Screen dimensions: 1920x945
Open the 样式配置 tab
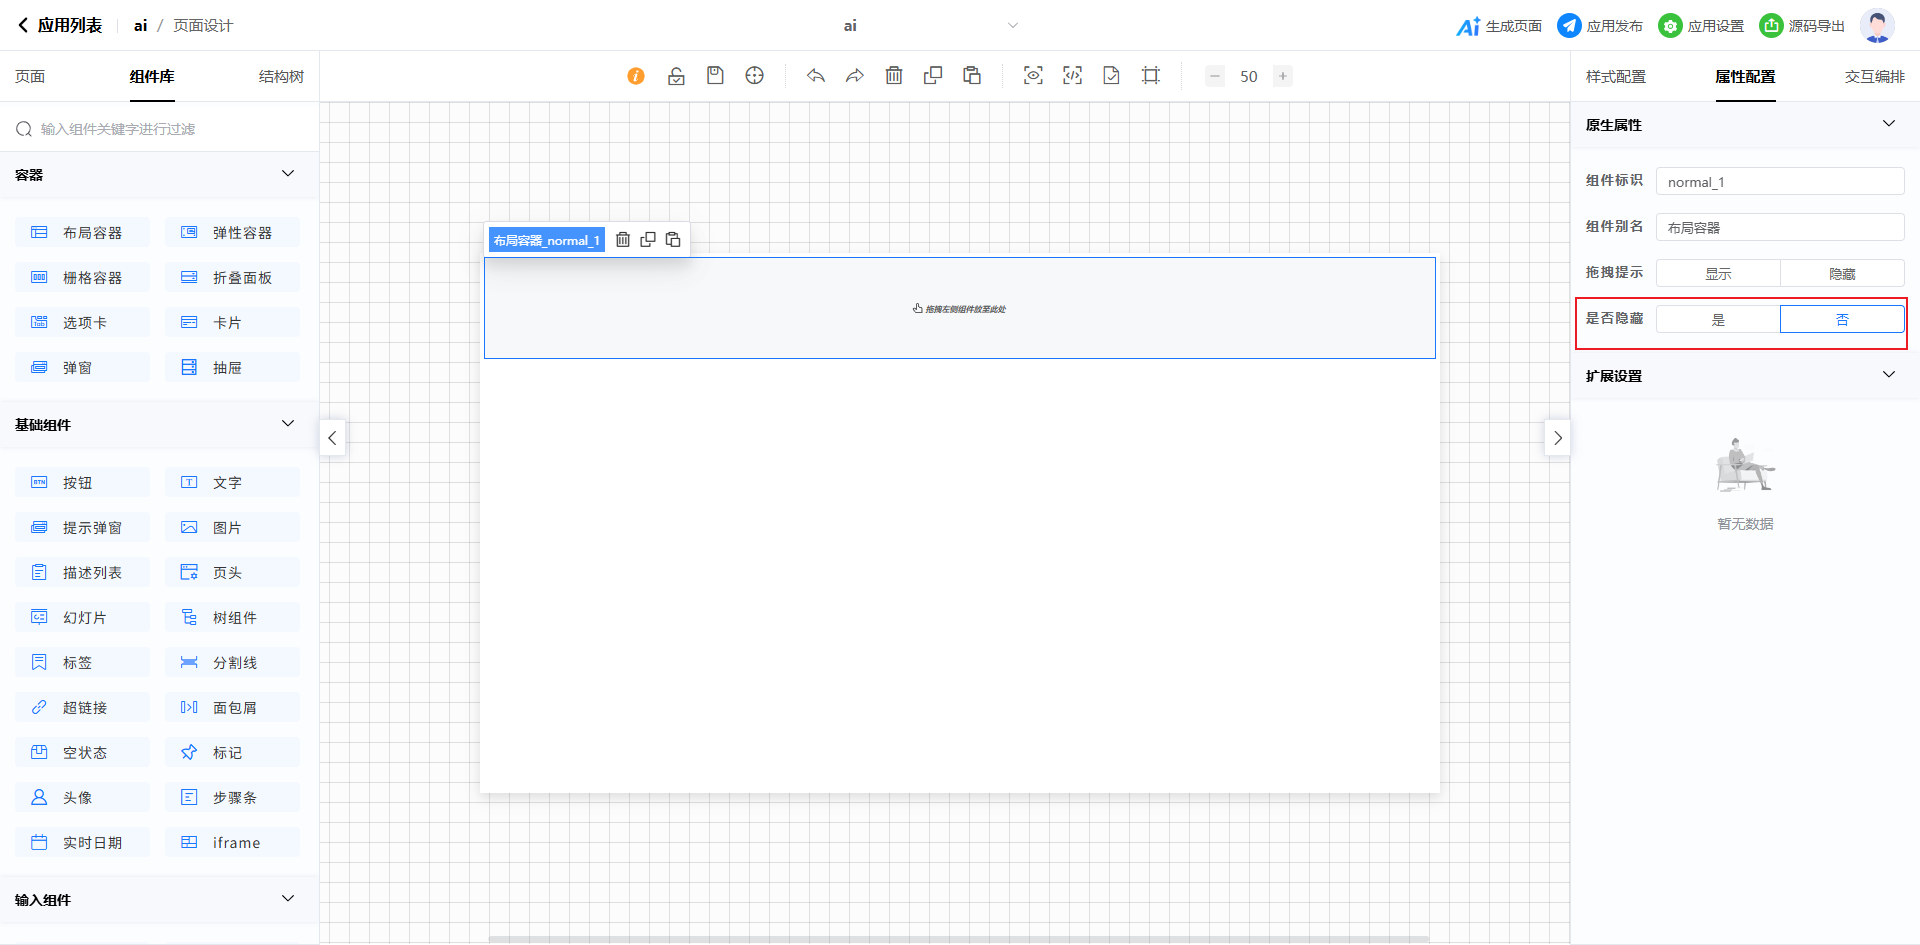point(1615,77)
